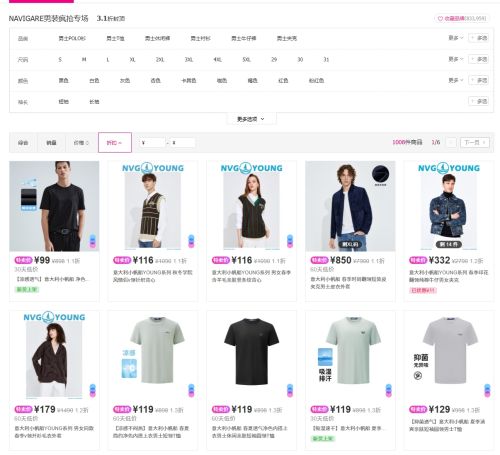Enable multi-select for the color filter row
Screen dimensions: 500x455
tap(478, 80)
